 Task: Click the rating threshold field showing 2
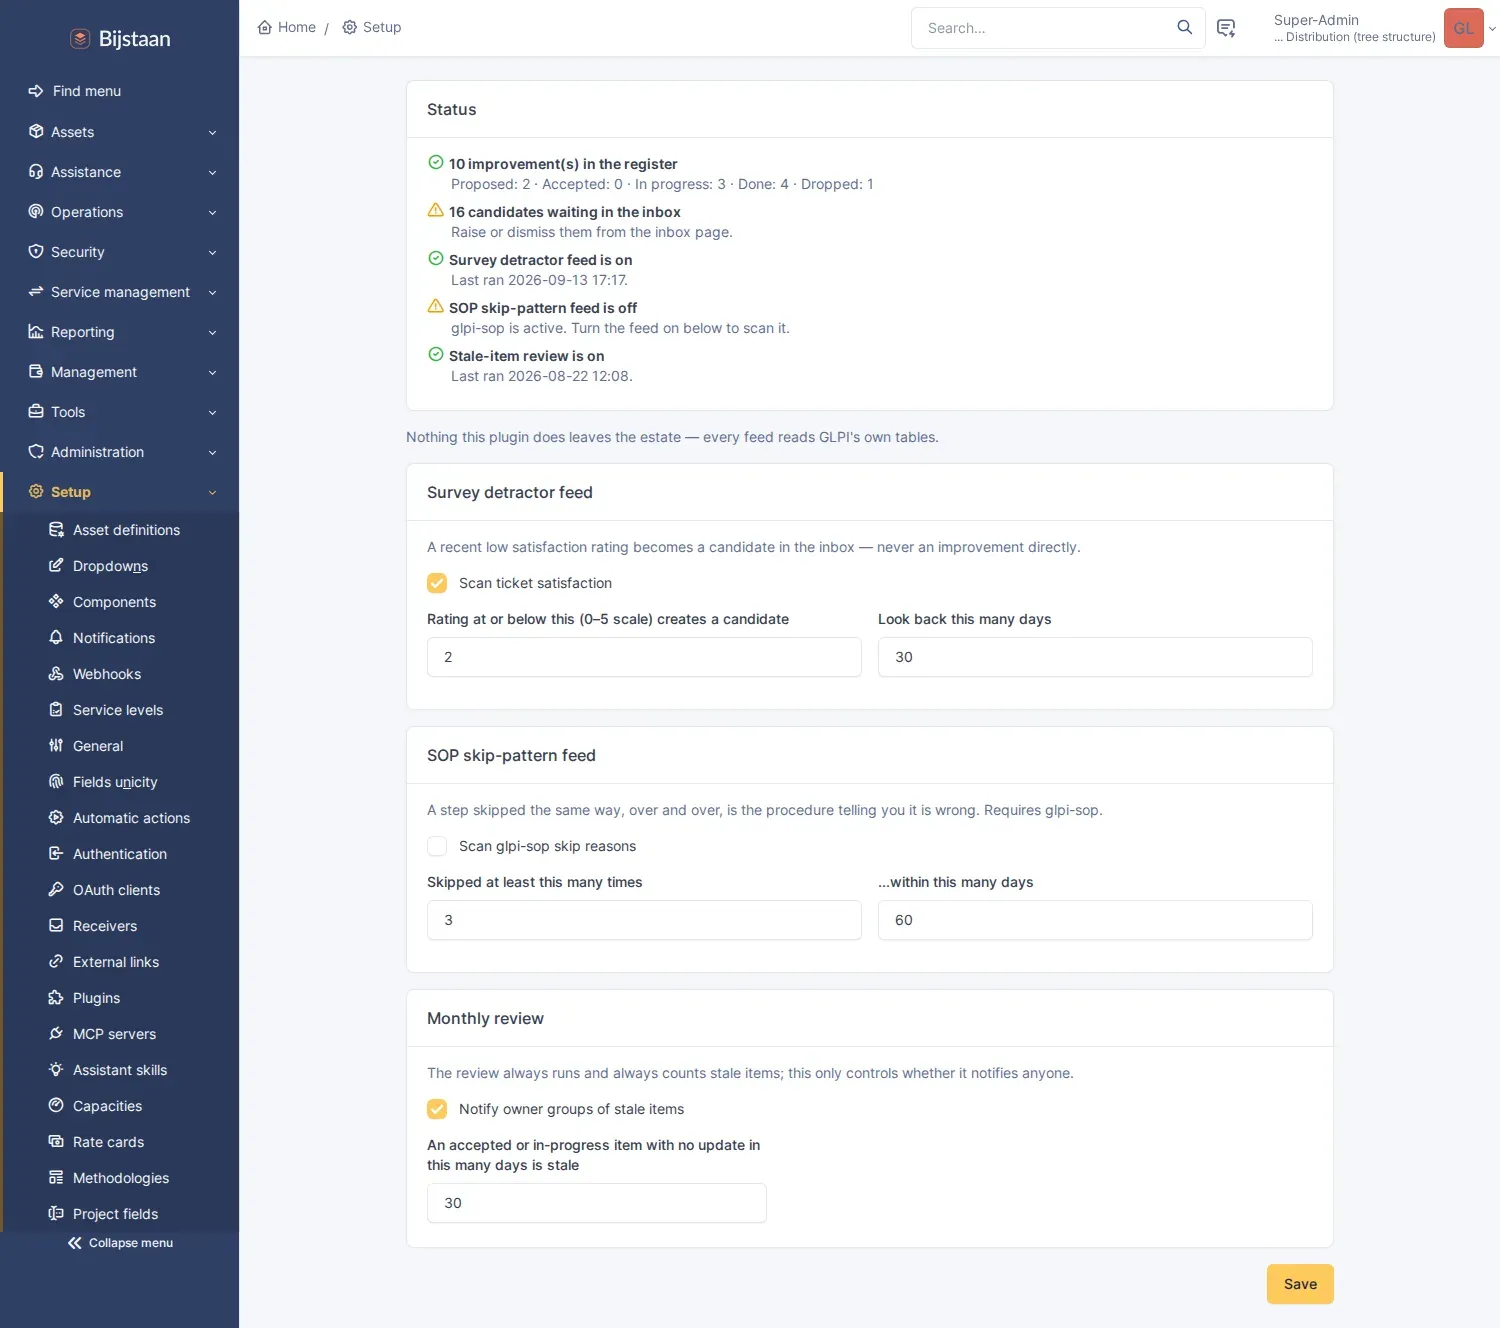[x=644, y=657]
